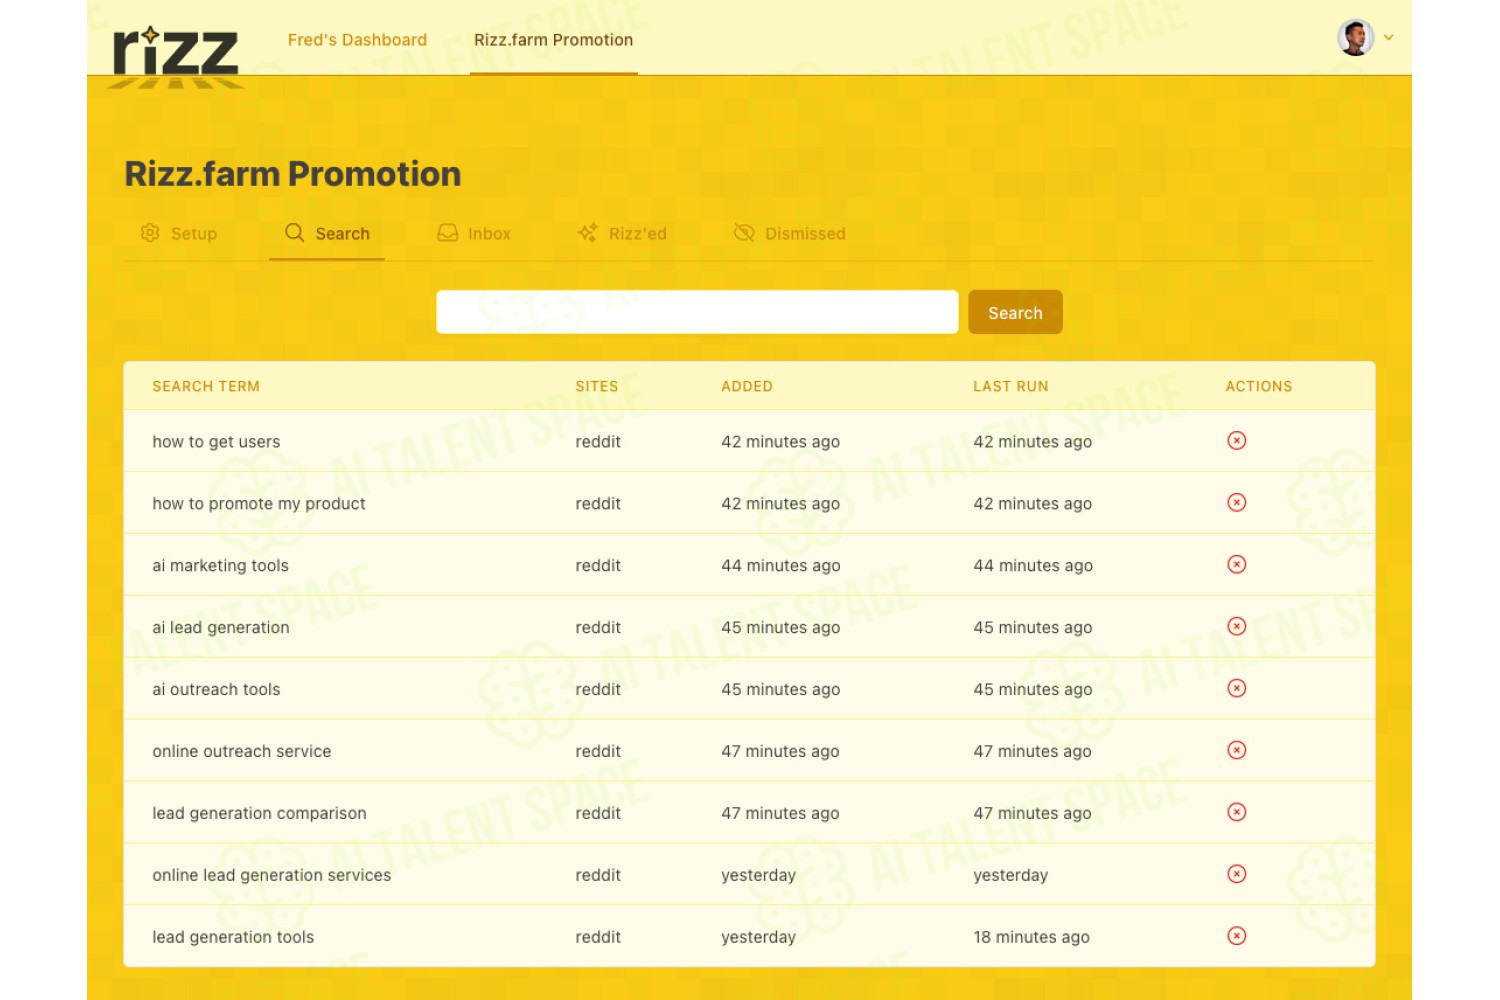The height and width of the screenshot is (1000, 1500).
Task: Click the rizz logo
Action: [x=176, y=56]
